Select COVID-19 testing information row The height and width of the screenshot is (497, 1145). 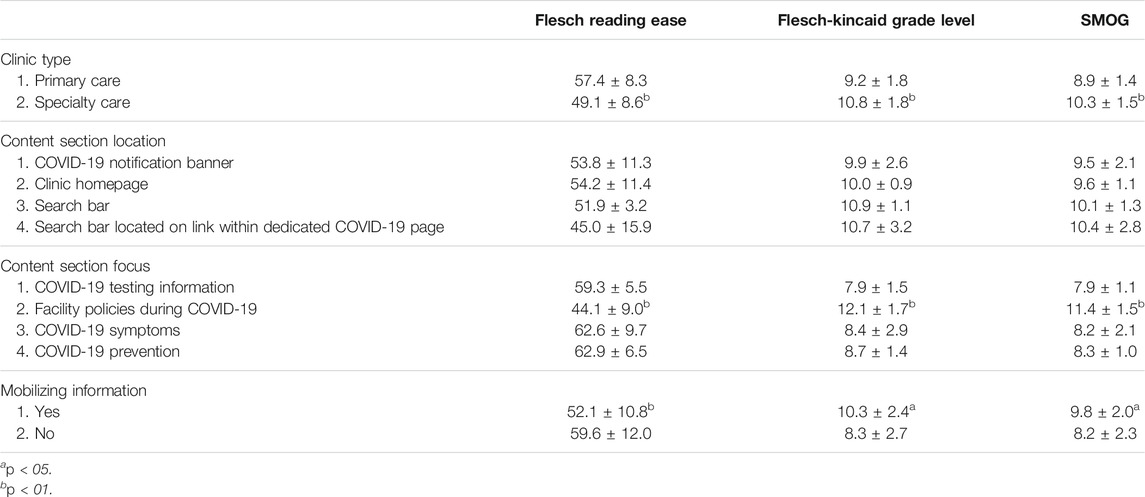point(124,286)
